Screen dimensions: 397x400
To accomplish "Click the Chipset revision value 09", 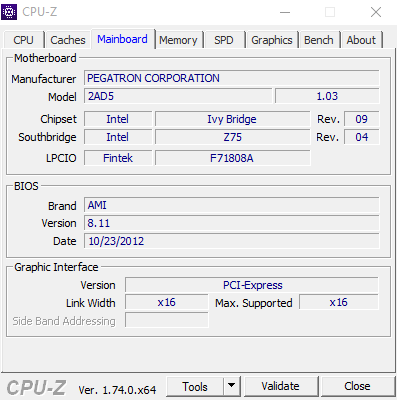I will tap(362, 119).
